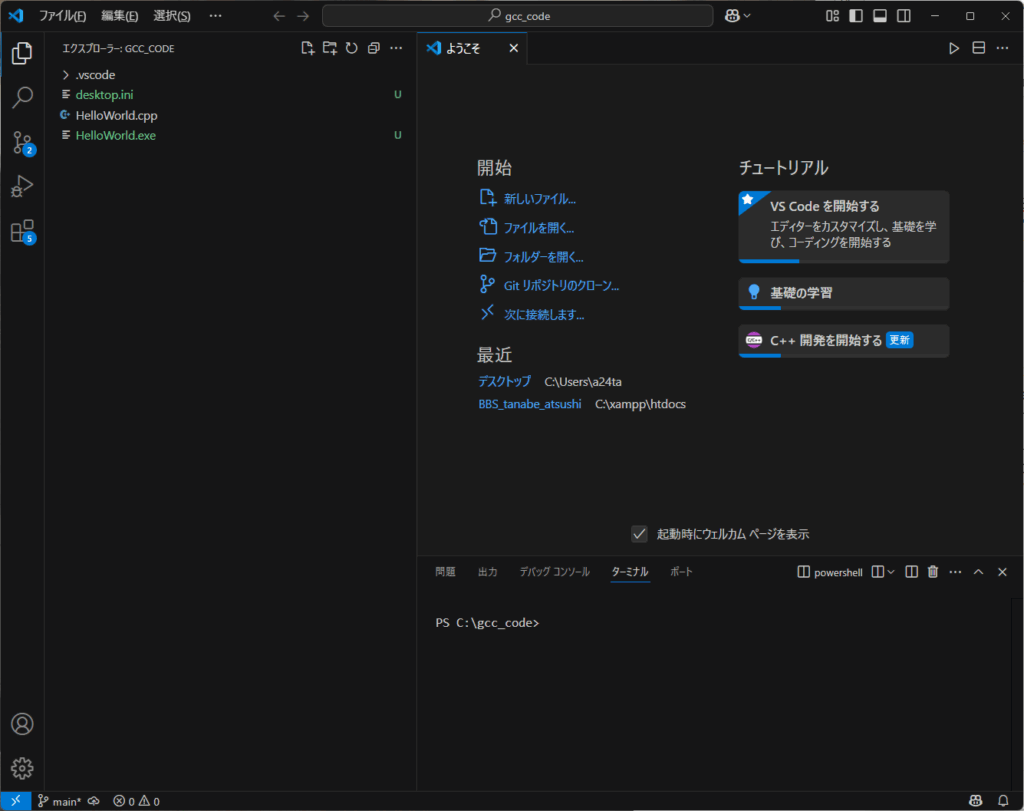Screen dimensions: 1024x811
Task: Open terminal panel more actions ellipsis
Action: [x=955, y=572]
